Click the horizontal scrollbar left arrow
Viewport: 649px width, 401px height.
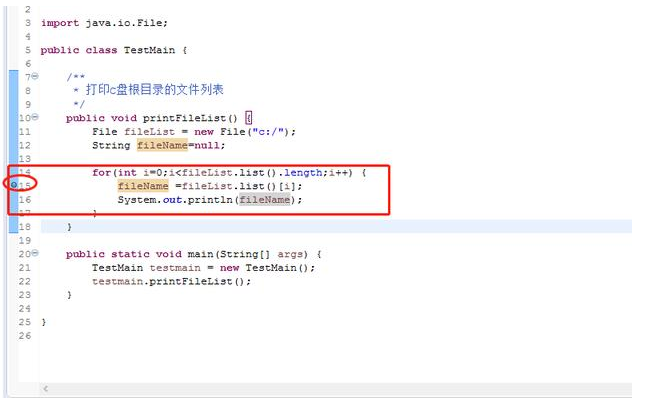coord(47,388)
